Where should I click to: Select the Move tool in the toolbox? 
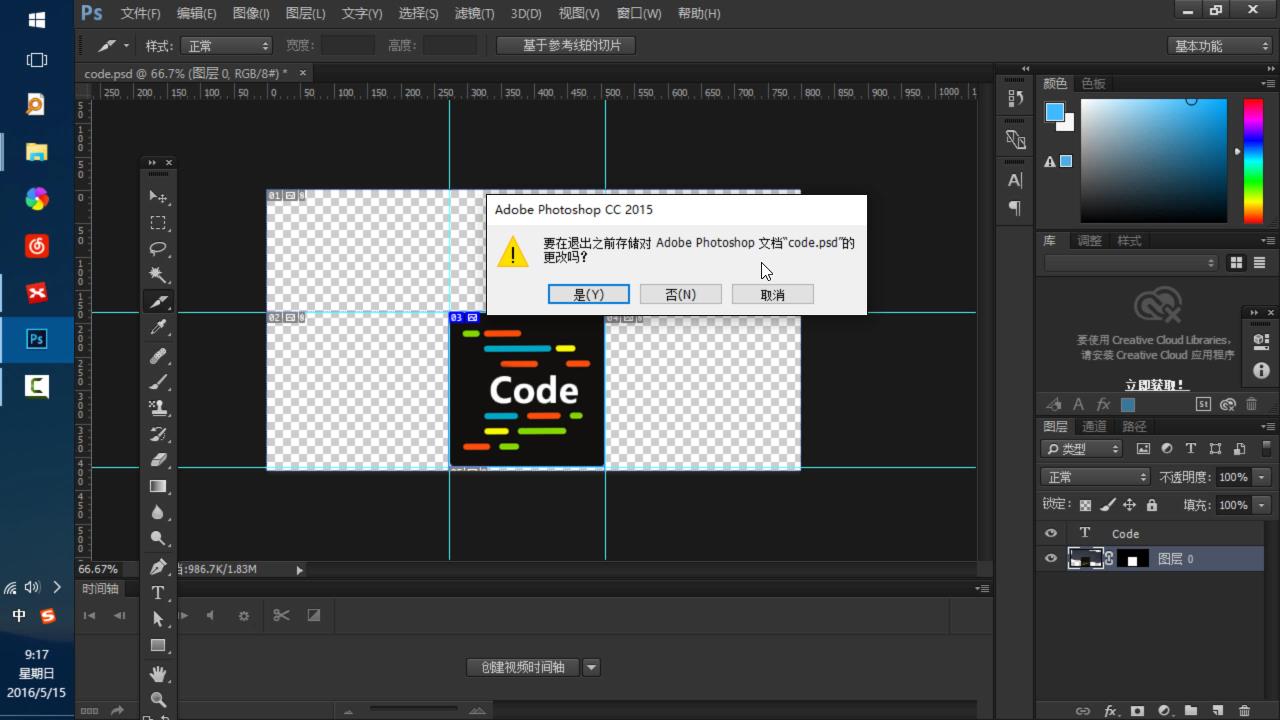tap(158, 196)
